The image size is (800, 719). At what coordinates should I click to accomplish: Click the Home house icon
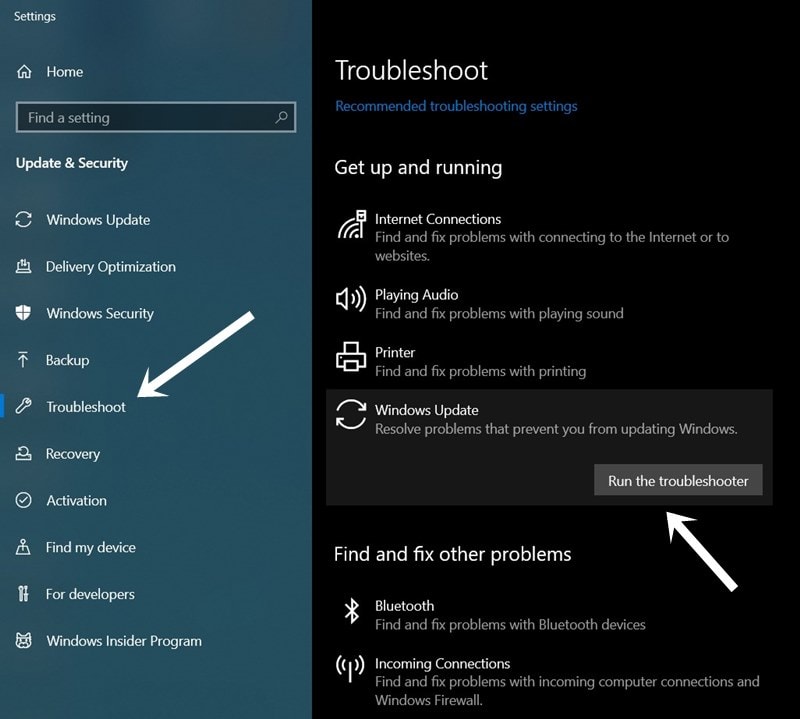(x=24, y=72)
